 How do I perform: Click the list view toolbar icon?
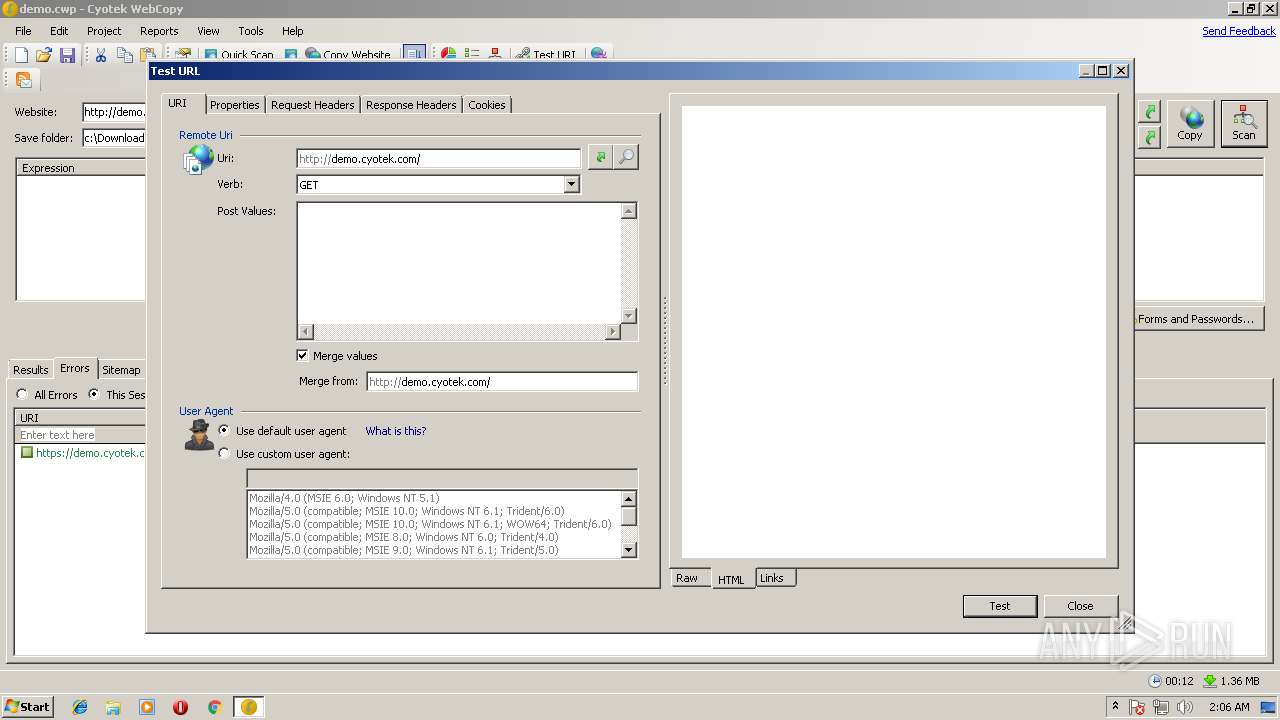(472, 55)
